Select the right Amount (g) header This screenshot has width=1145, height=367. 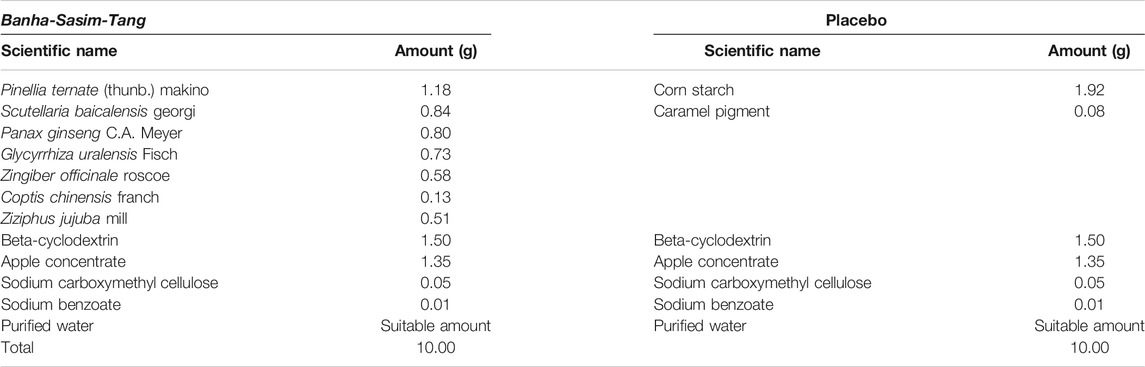pyautogui.click(x=1089, y=51)
